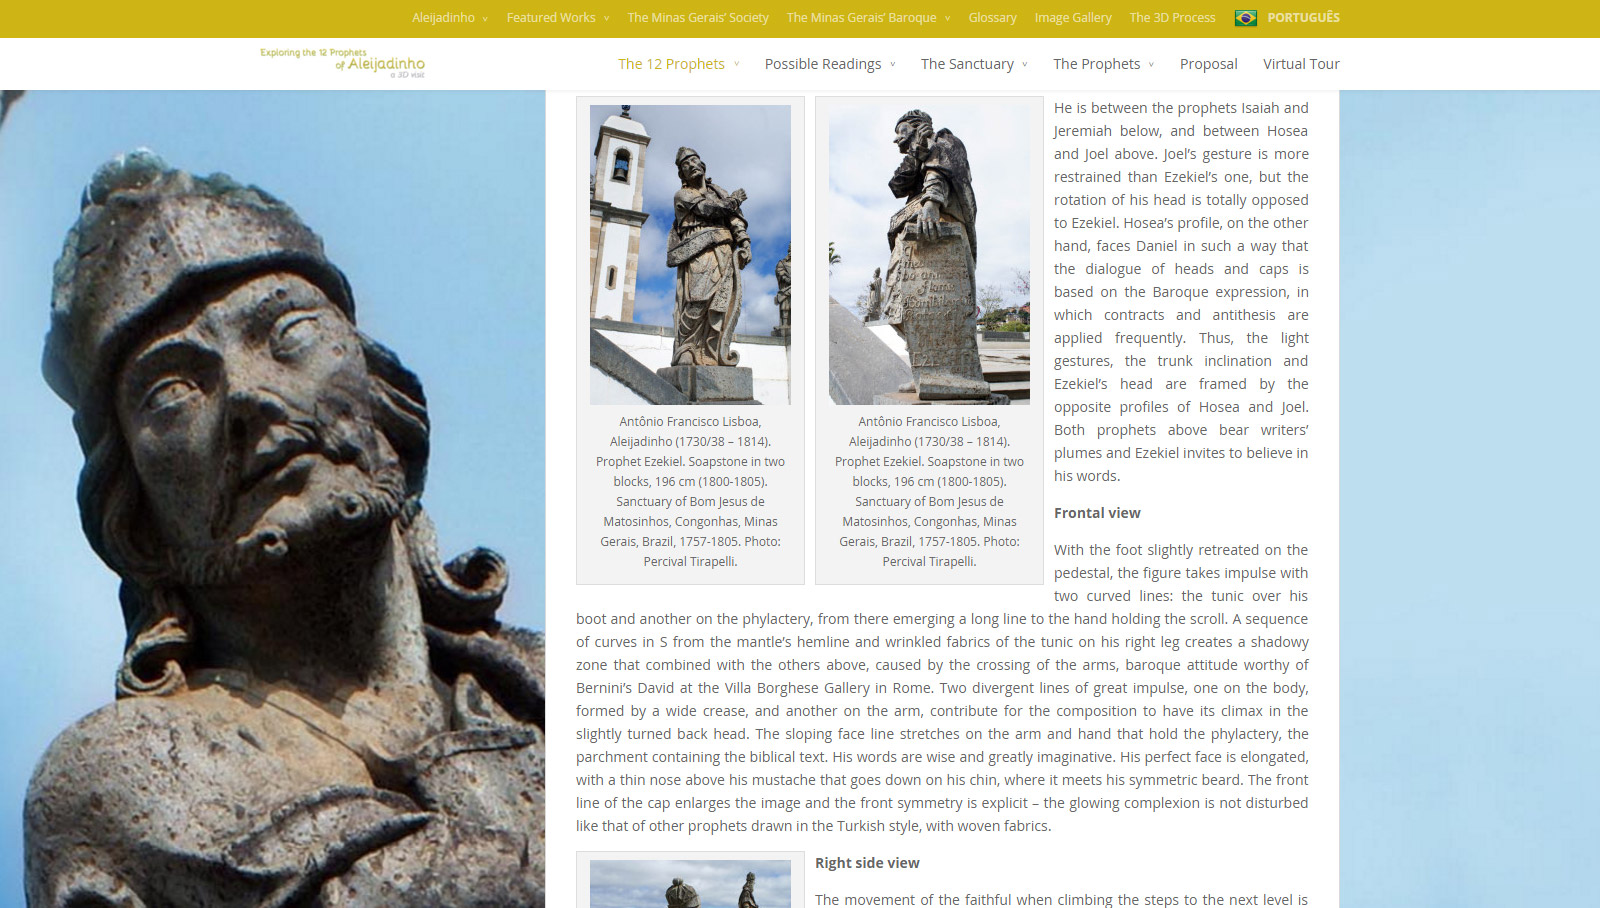Switch language to PORTUGUÊS

[1303, 18]
